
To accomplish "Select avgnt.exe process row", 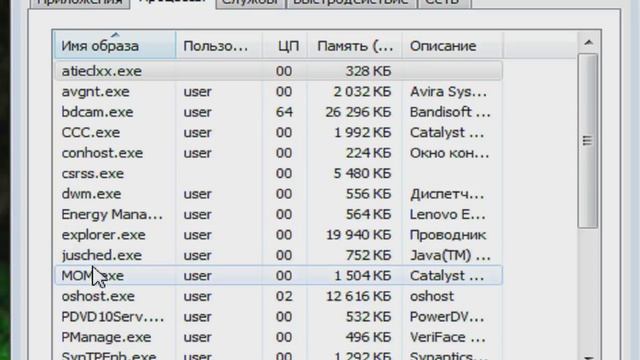I will pyautogui.click(x=278, y=91).
